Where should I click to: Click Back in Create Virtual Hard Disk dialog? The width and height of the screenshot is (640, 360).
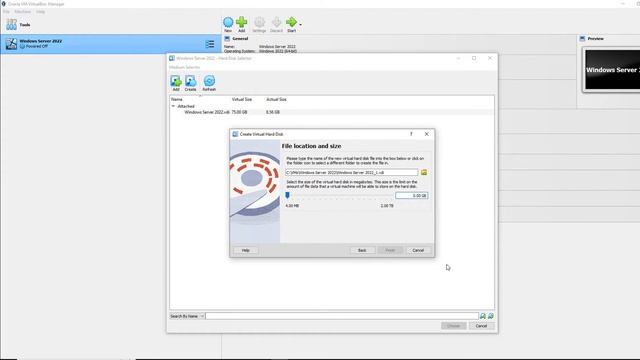[x=362, y=250]
